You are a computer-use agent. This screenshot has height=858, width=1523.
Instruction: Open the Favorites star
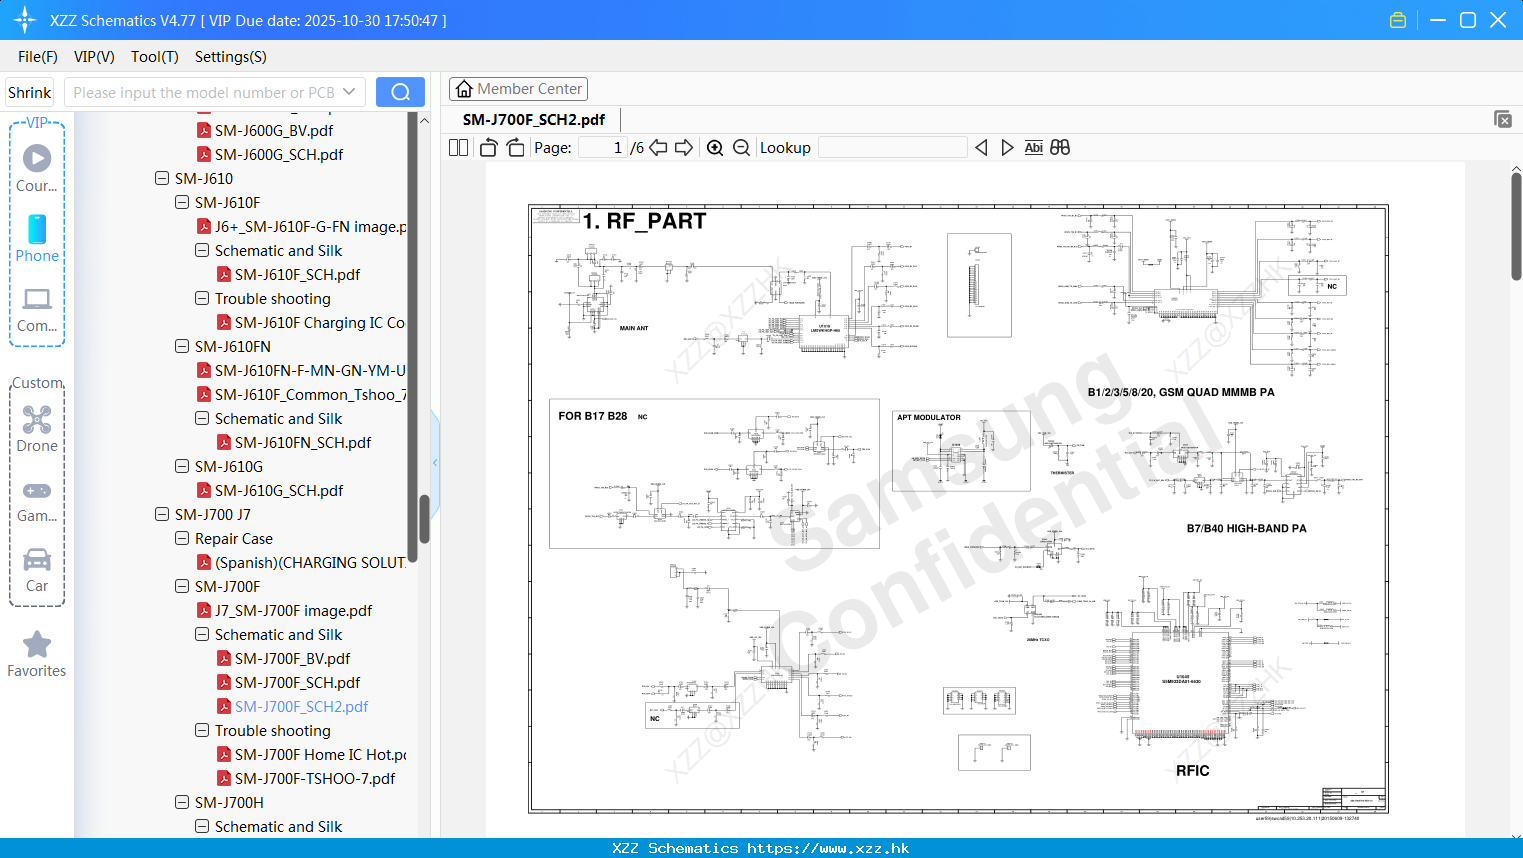click(x=37, y=654)
